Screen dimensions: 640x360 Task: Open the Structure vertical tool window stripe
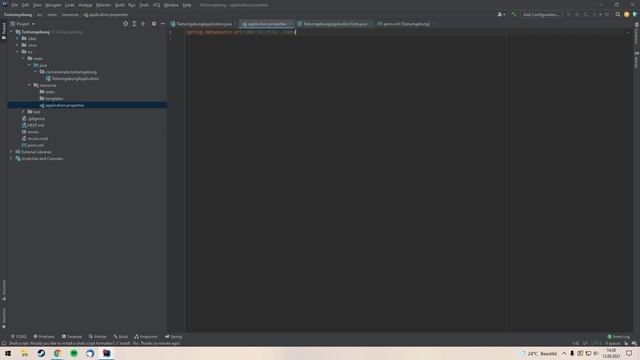(x=4, y=290)
